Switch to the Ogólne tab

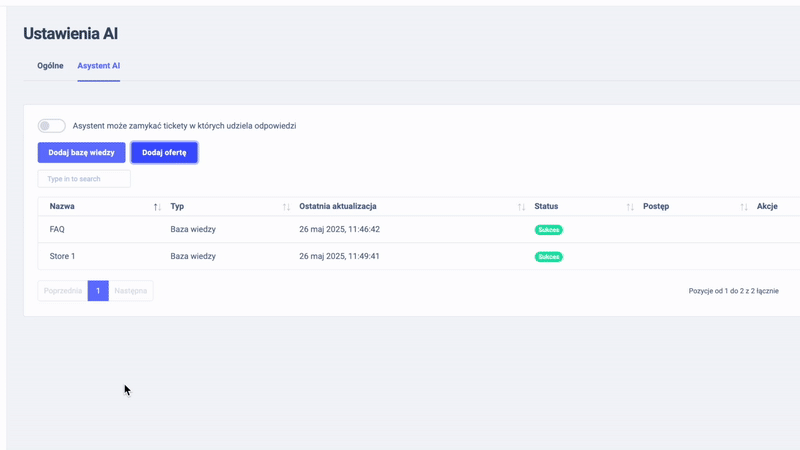point(50,66)
